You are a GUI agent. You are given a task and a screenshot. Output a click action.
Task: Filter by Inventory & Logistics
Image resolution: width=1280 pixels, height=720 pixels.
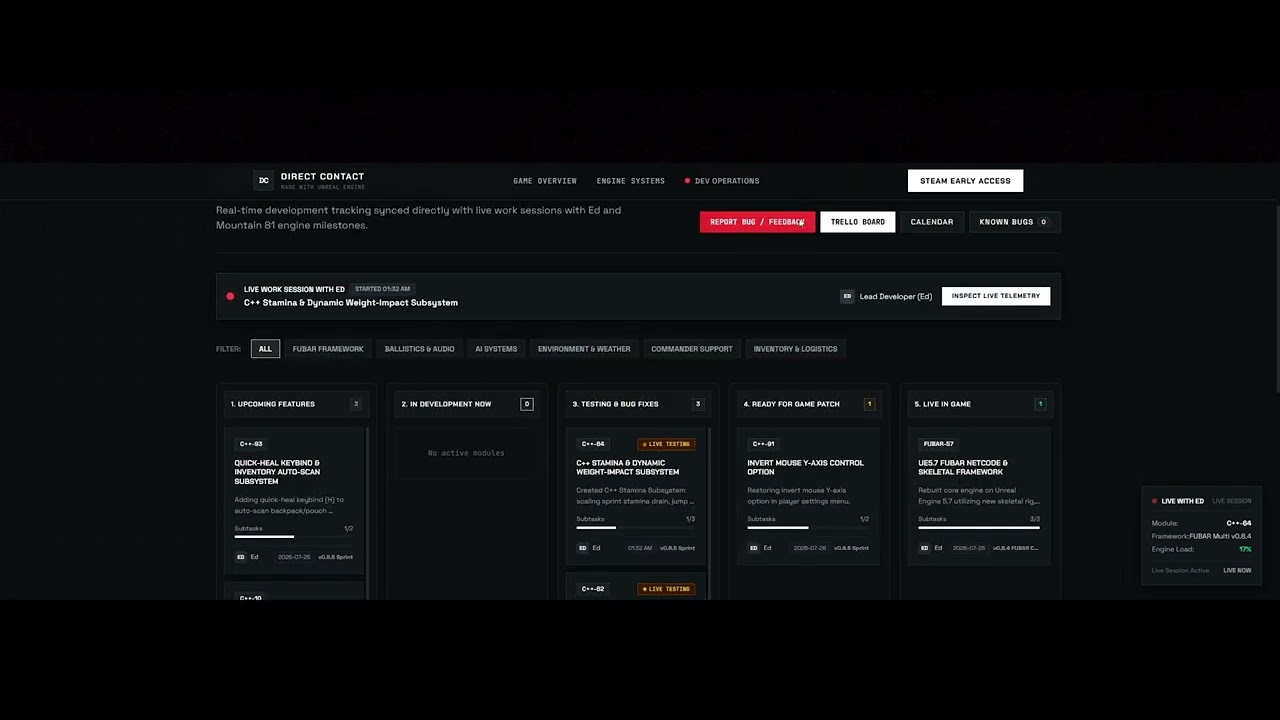pyautogui.click(x=795, y=349)
